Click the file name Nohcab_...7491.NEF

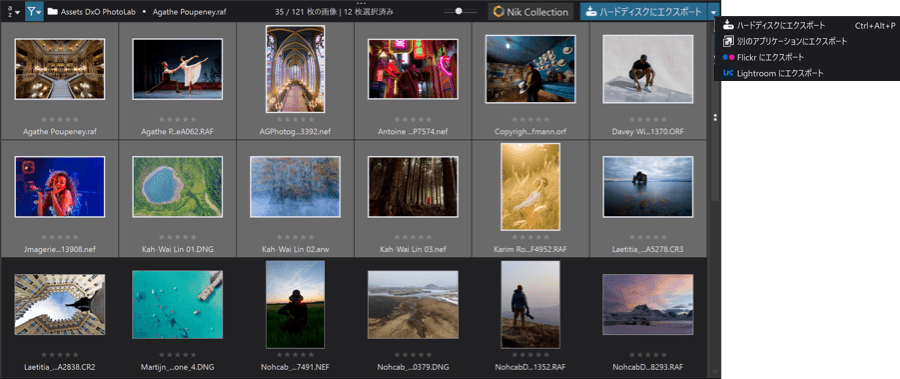296,367
